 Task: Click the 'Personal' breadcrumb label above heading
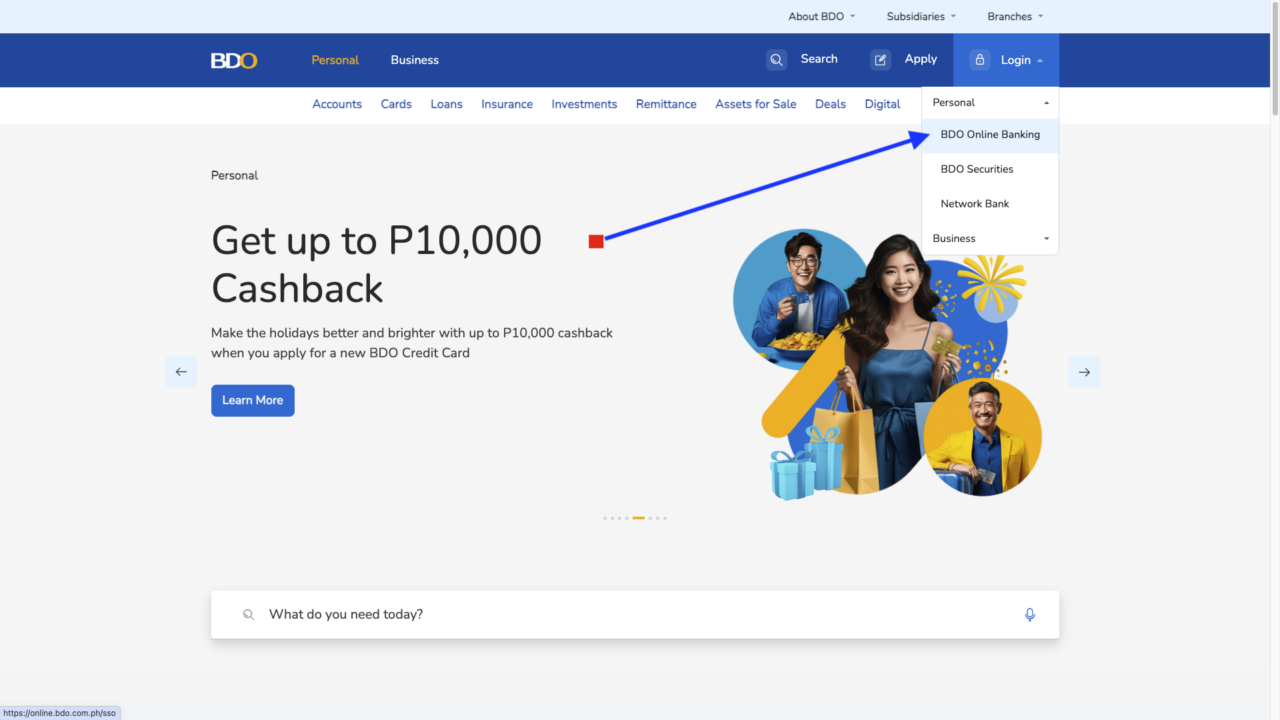click(x=234, y=175)
